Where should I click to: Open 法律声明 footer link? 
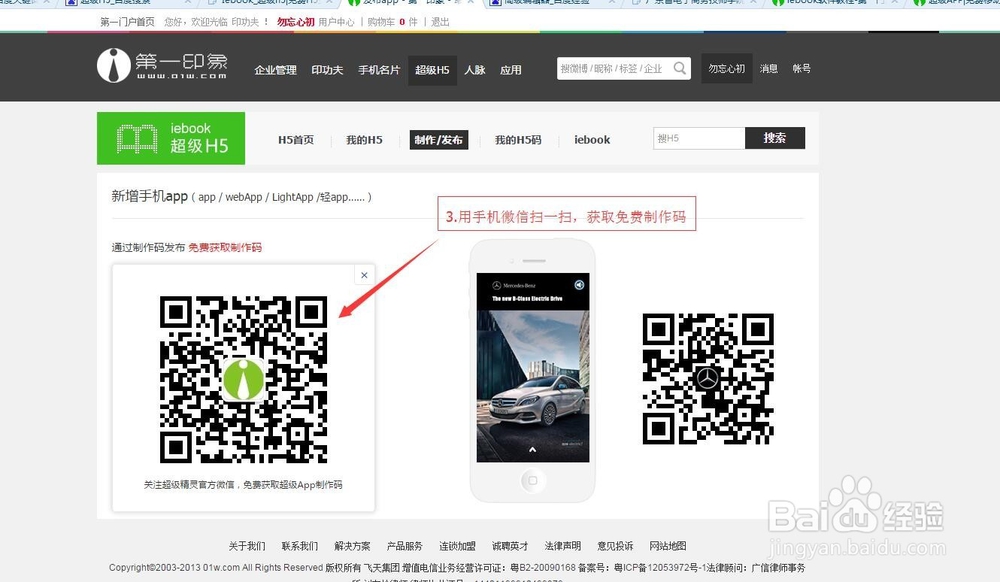click(562, 546)
